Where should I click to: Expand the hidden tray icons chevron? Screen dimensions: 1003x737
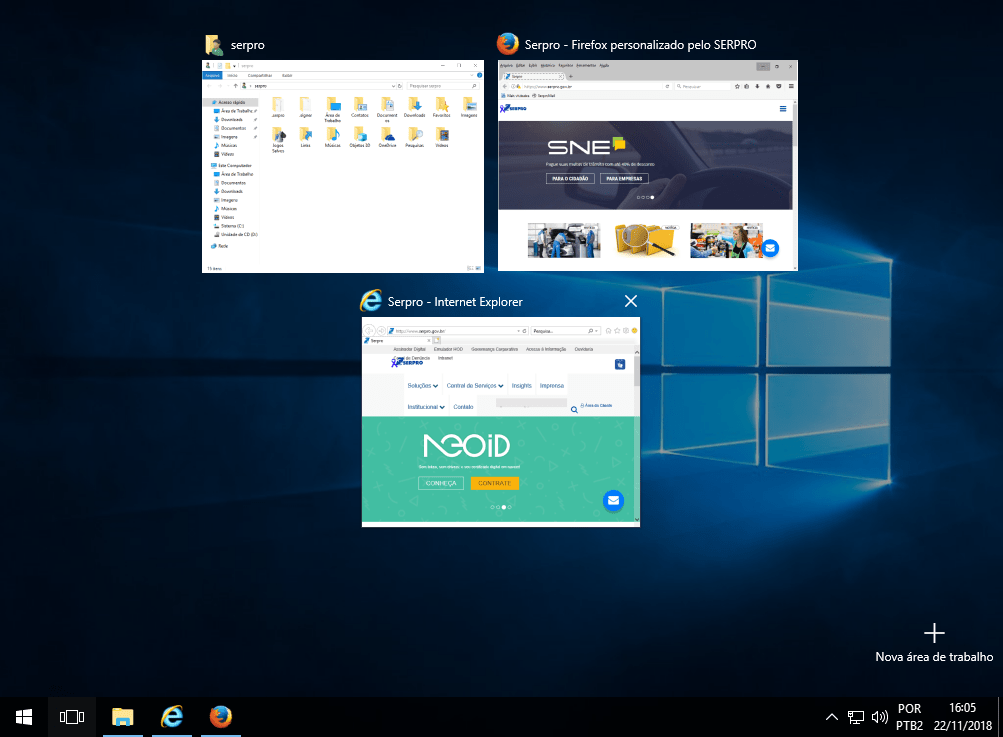pos(831,717)
